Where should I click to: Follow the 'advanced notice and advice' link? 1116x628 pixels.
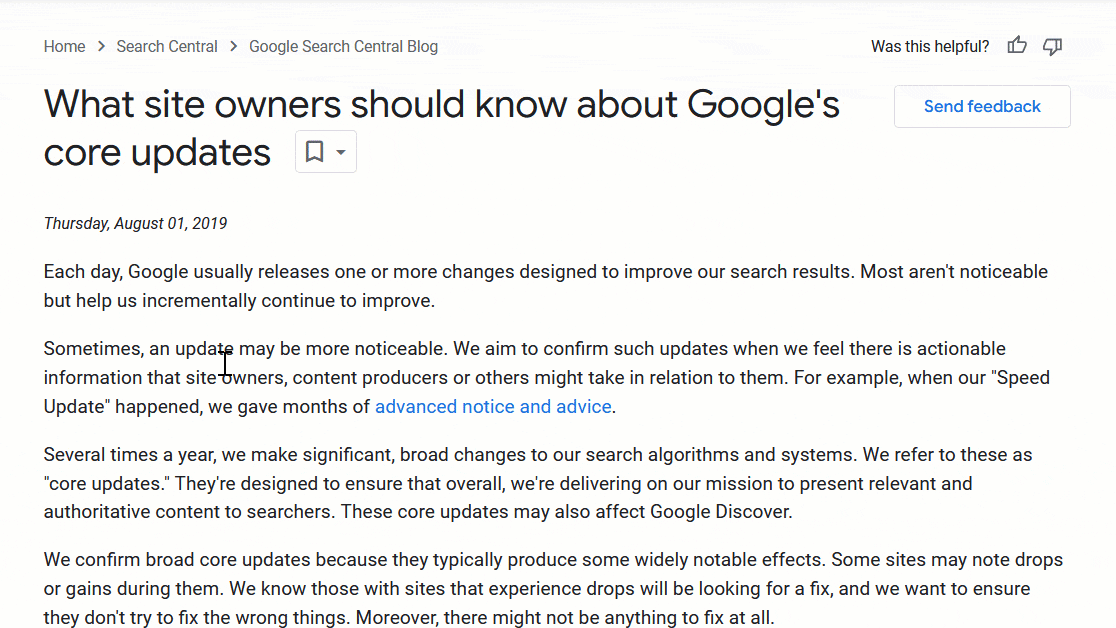pos(493,407)
